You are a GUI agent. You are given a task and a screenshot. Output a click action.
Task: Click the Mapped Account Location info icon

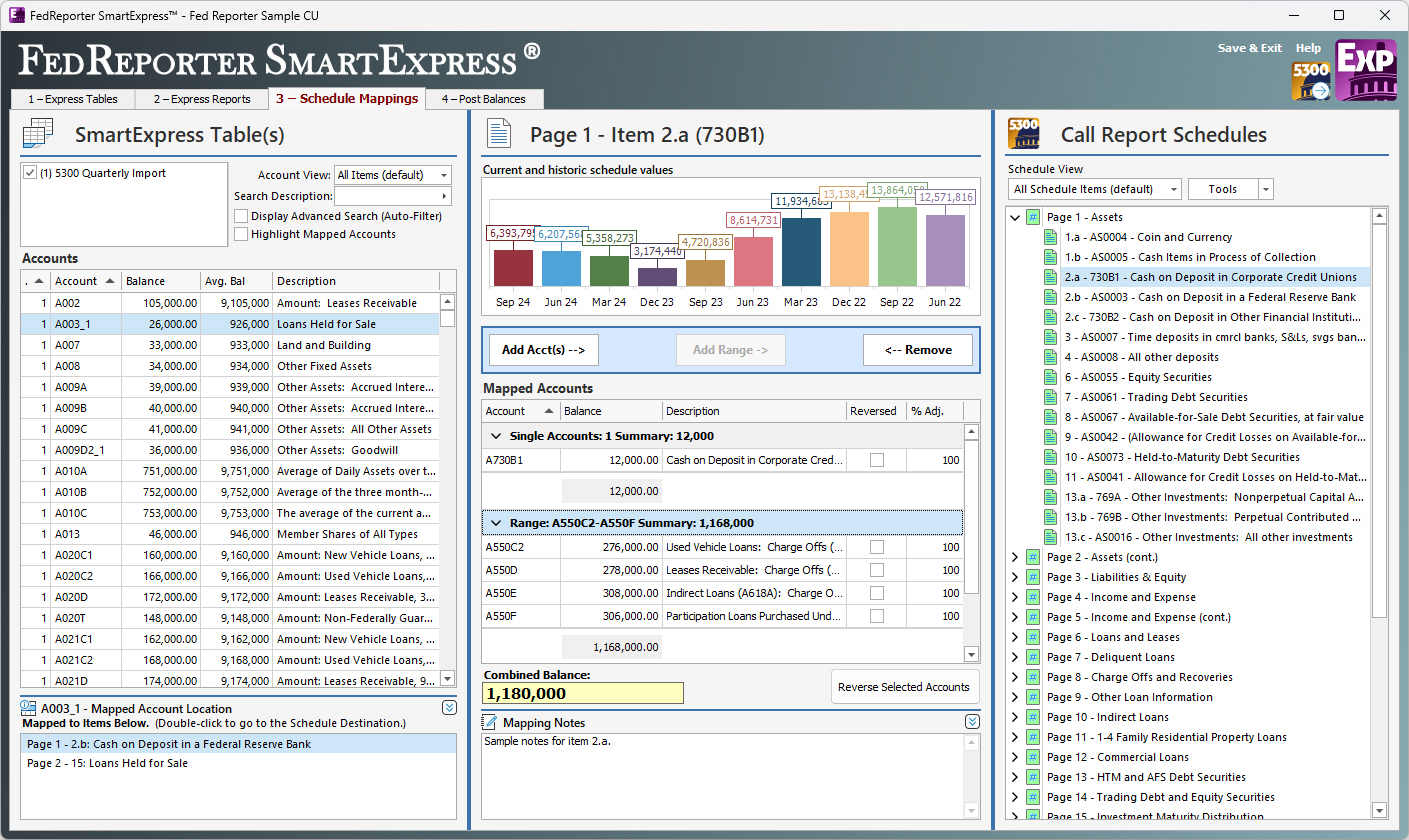pos(29,708)
